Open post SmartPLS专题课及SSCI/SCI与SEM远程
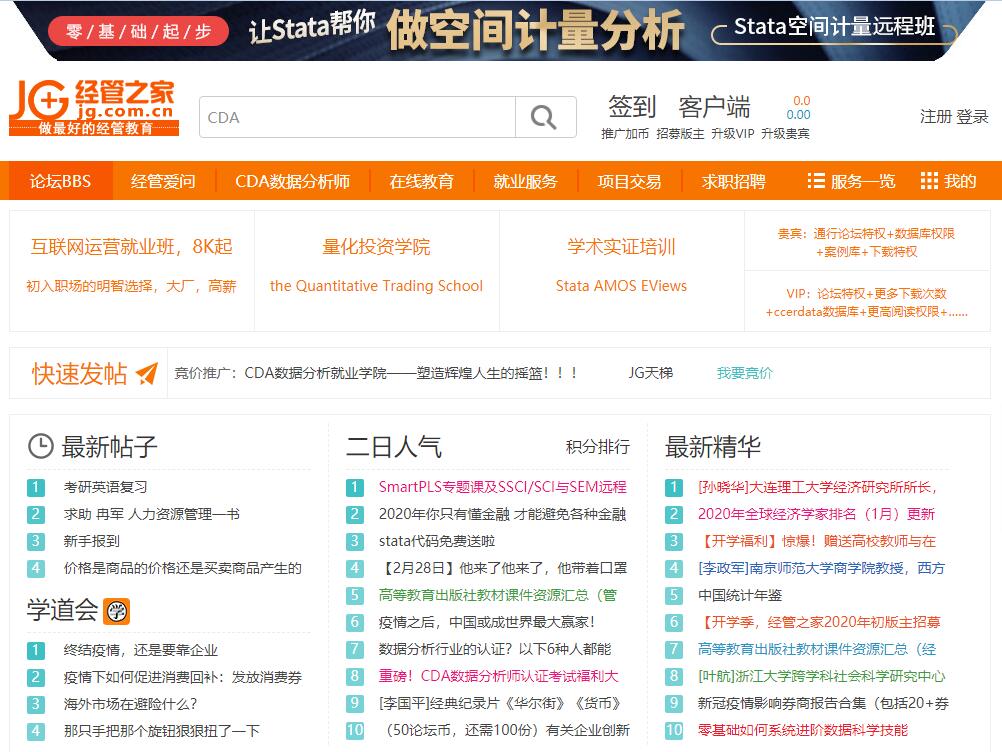Screen dimensions: 1002x752 tap(502, 487)
